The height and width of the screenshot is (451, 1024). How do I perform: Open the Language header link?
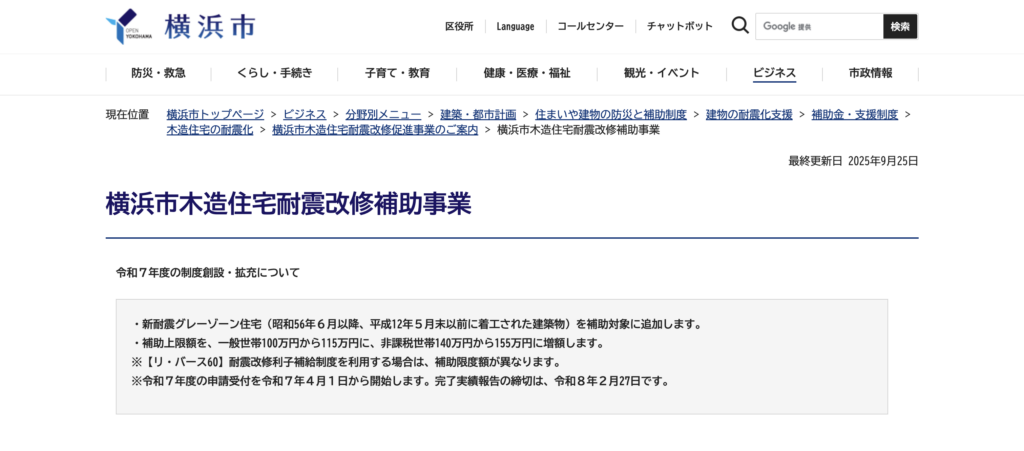[x=515, y=26]
